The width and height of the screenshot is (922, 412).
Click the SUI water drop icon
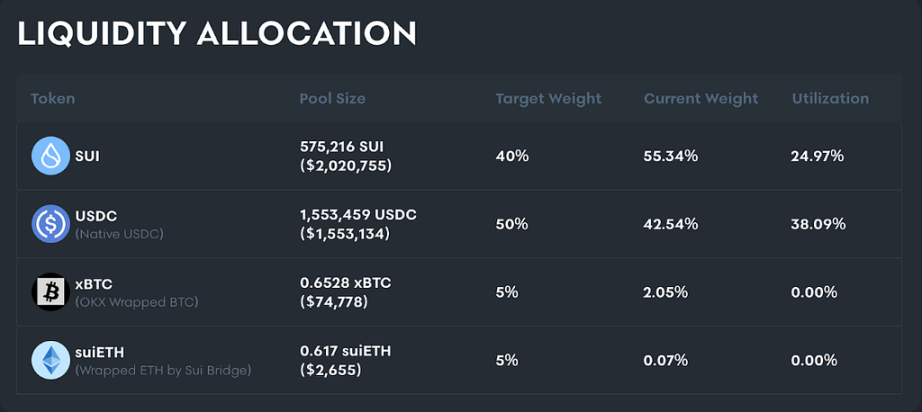tap(49, 156)
